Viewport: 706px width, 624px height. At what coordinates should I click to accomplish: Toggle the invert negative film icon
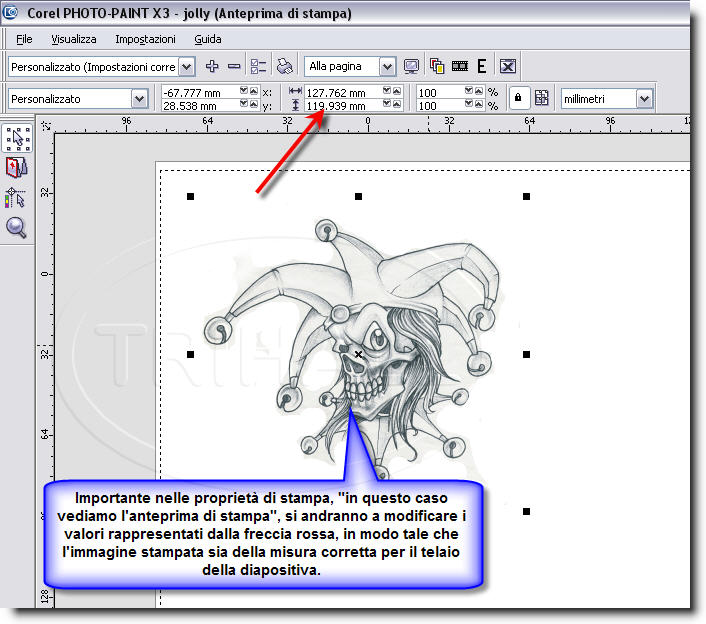click(460, 67)
